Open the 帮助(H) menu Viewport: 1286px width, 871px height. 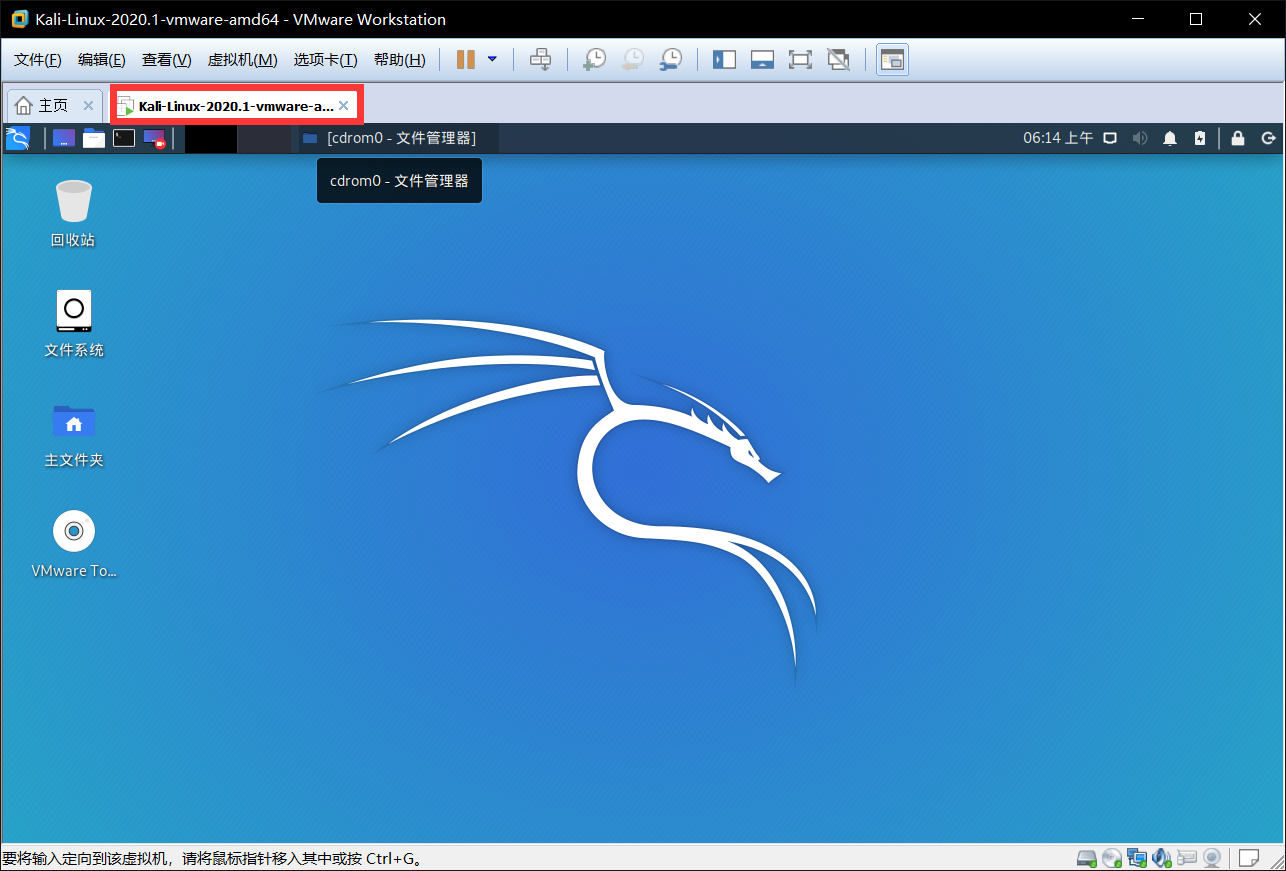(399, 60)
